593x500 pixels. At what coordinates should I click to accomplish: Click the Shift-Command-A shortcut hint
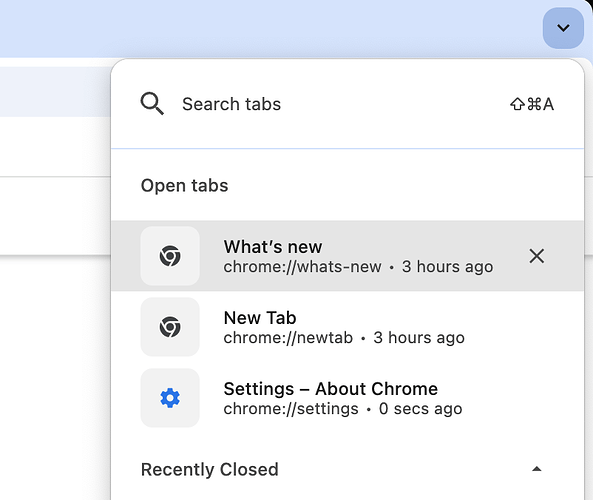[532, 104]
